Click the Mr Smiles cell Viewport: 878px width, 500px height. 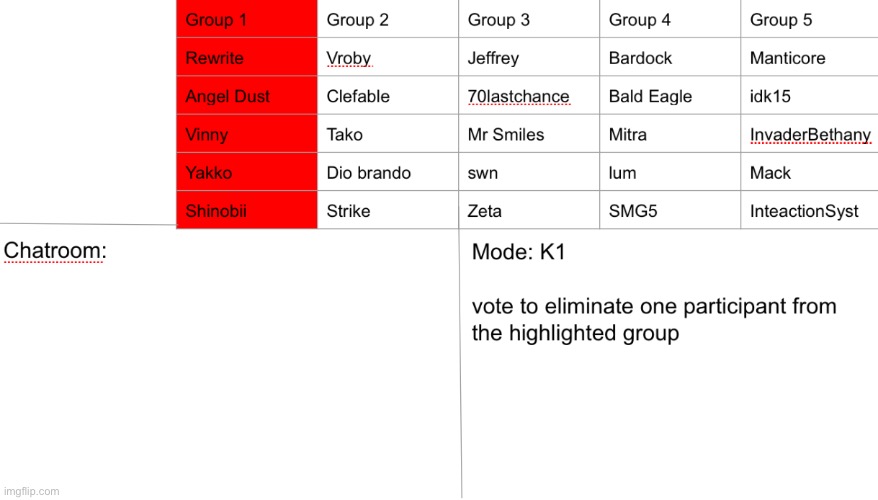coord(529,134)
